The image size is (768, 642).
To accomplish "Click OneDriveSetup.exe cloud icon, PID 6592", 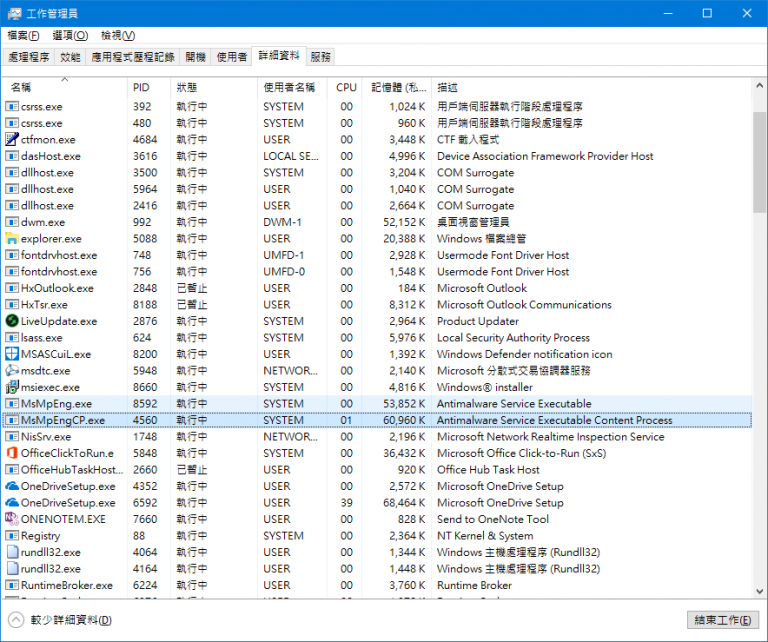I will click(x=12, y=503).
